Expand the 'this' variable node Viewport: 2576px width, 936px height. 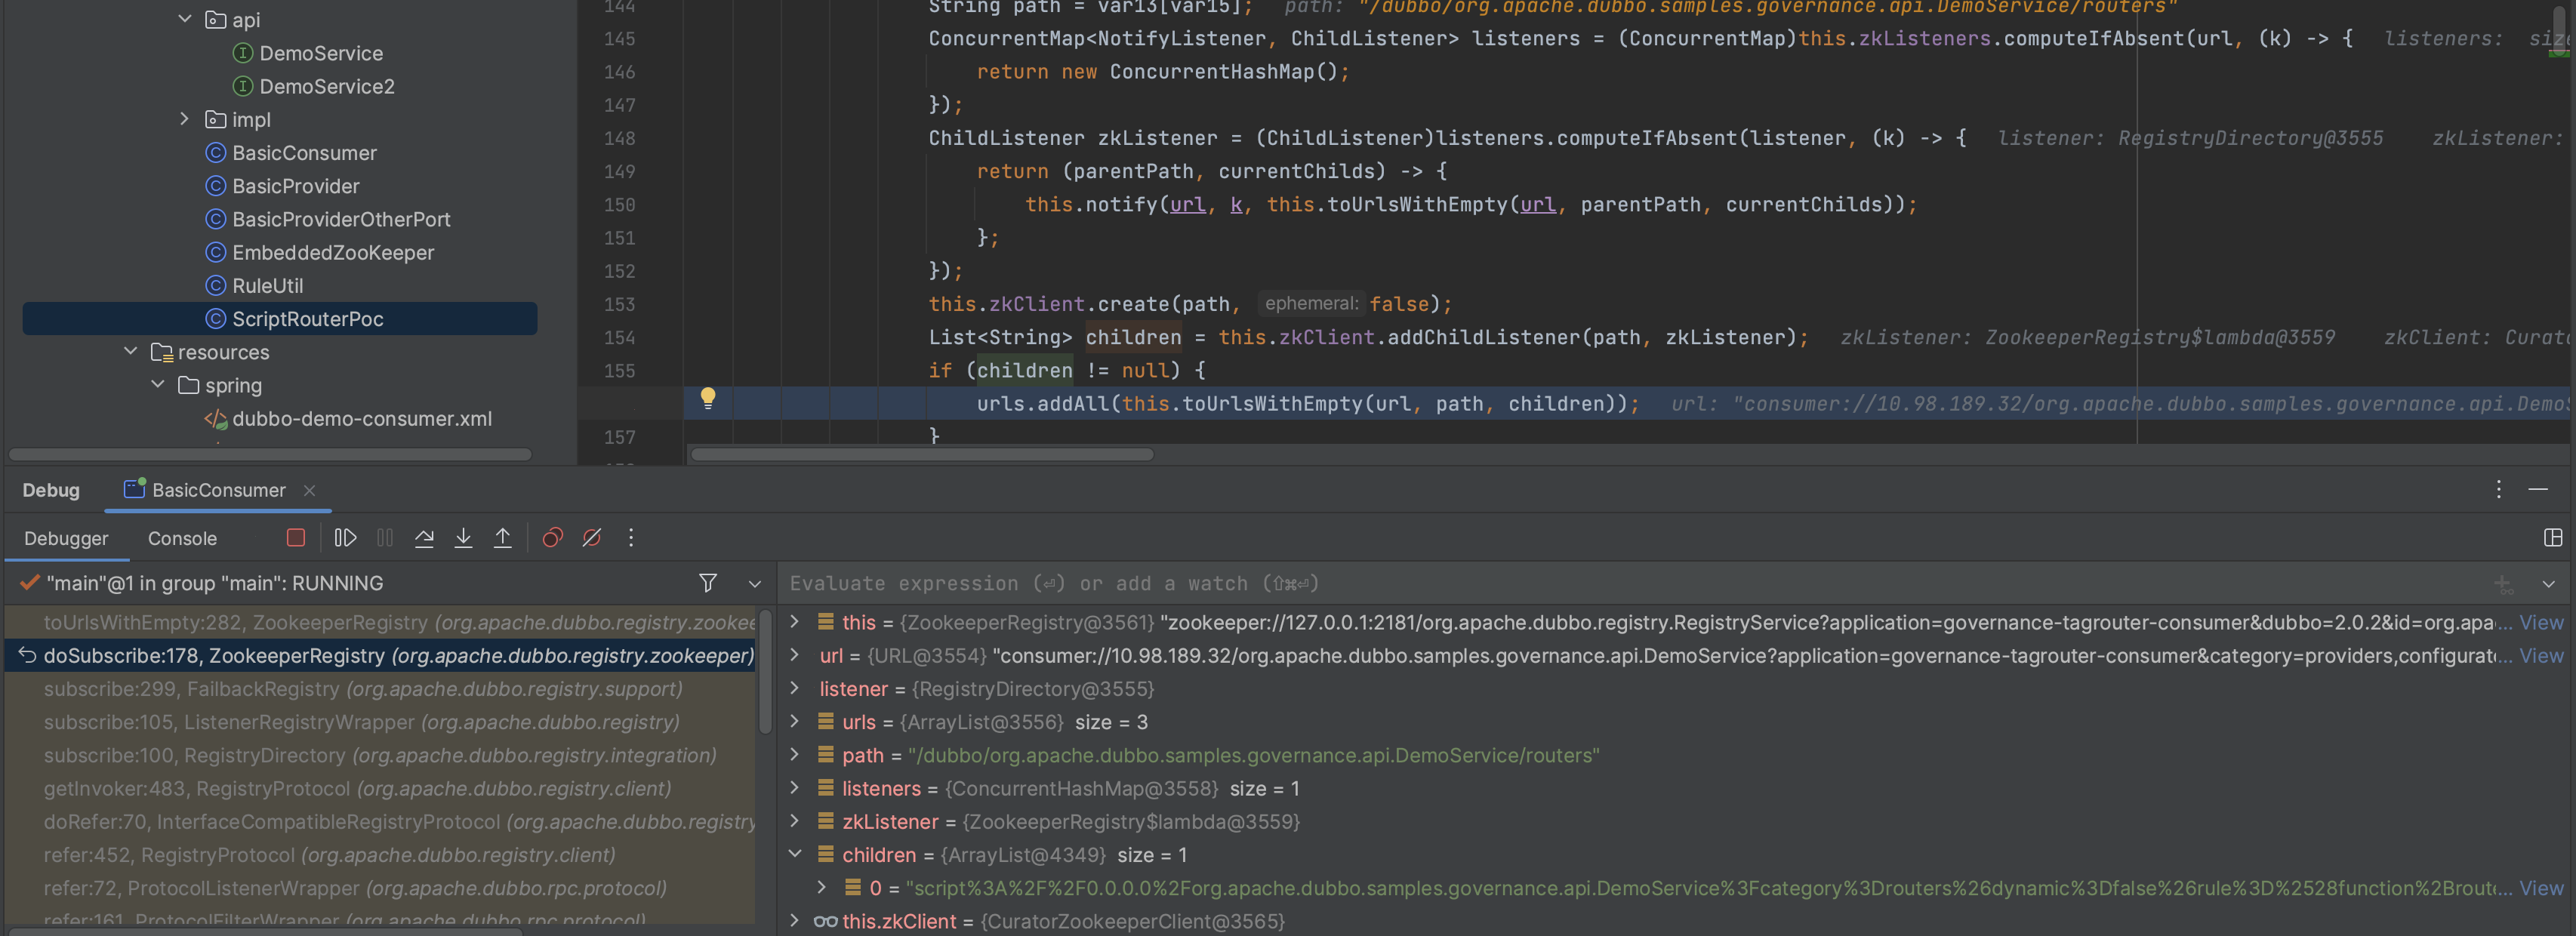click(x=795, y=621)
